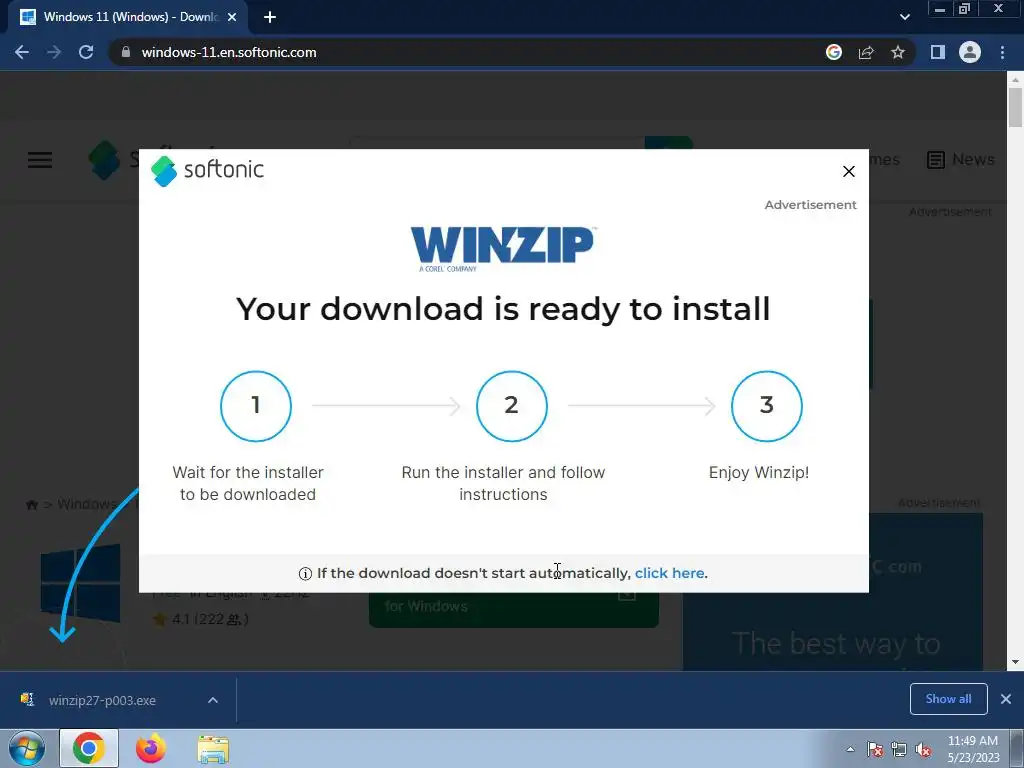This screenshot has width=1024, height=768.
Task: Go back to the previous page
Action: (22, 52)
